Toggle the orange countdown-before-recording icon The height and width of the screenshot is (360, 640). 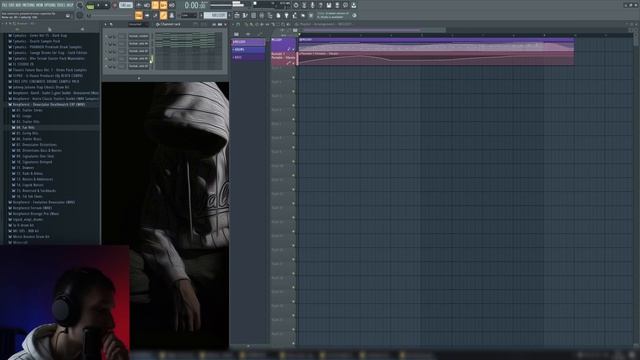(155, 5)
